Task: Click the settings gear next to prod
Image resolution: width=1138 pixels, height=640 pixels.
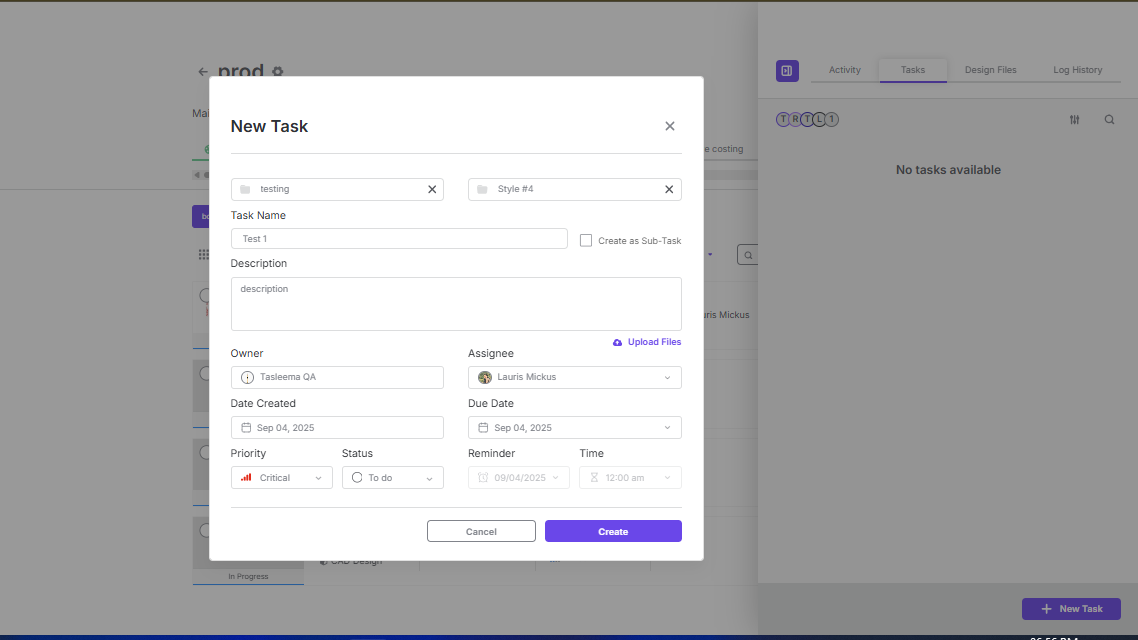Action: [278, 72]
